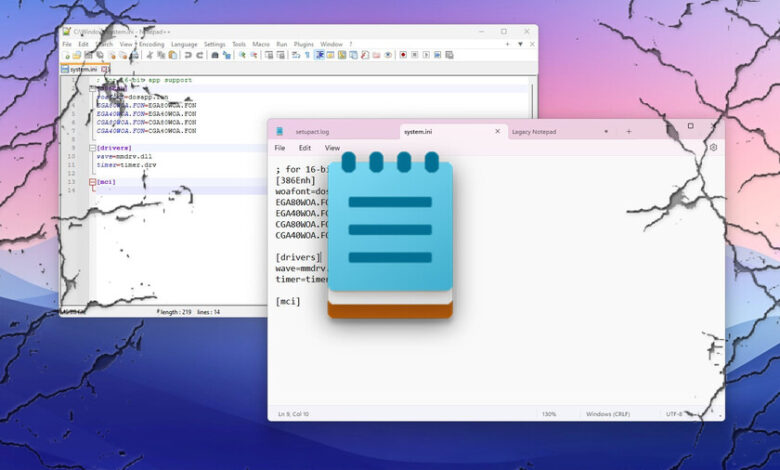Click the Record Macro red dot icon
The image size is (780, 470).
pos(401,56)
